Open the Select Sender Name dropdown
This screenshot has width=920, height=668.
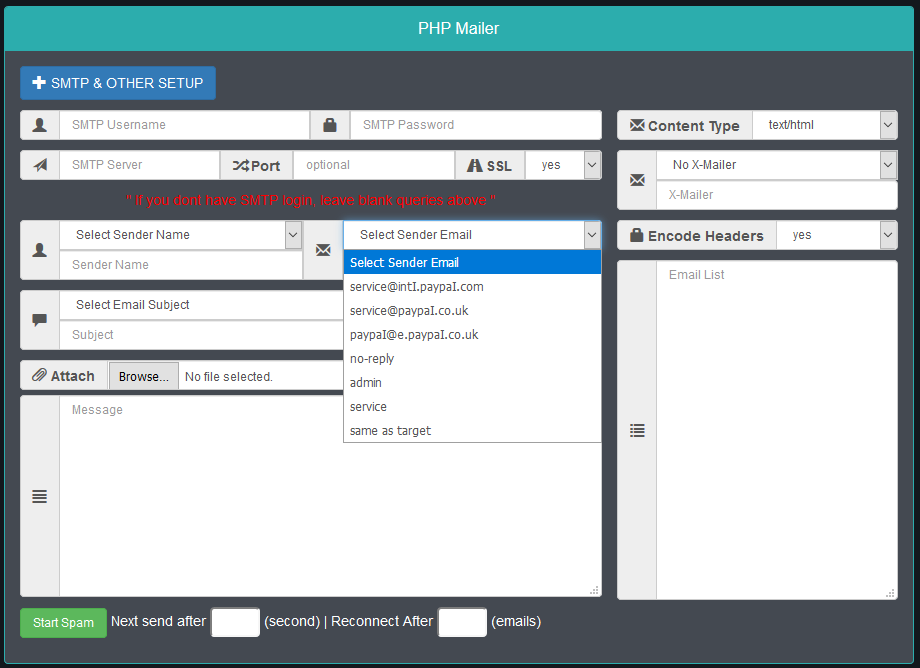click(x=181, y=235)
